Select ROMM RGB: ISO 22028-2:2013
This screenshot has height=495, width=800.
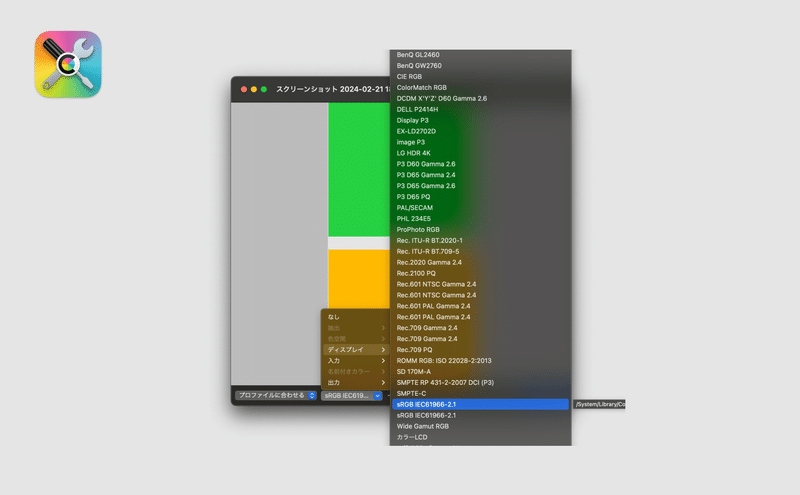pyautogui.click(x=481, y=361)
